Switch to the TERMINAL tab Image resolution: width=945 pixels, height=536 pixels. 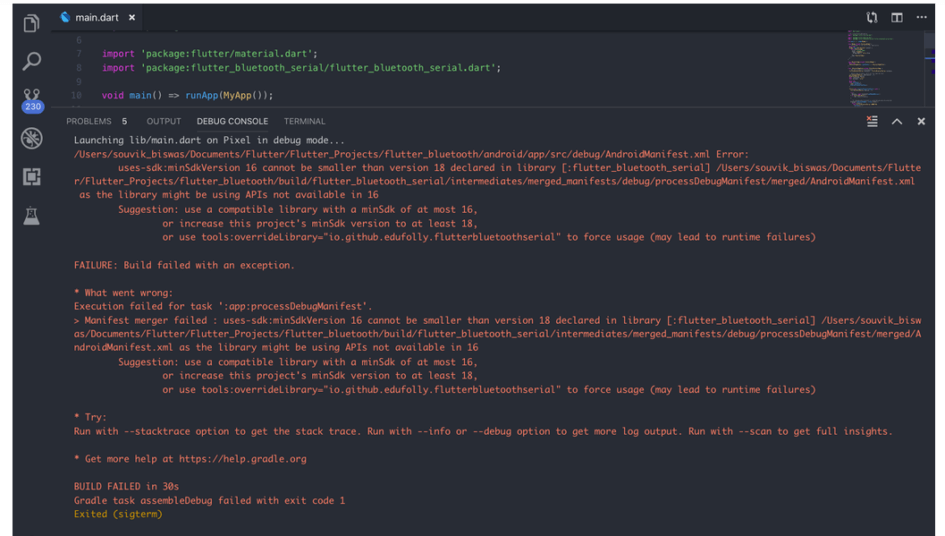coord(304,121)
